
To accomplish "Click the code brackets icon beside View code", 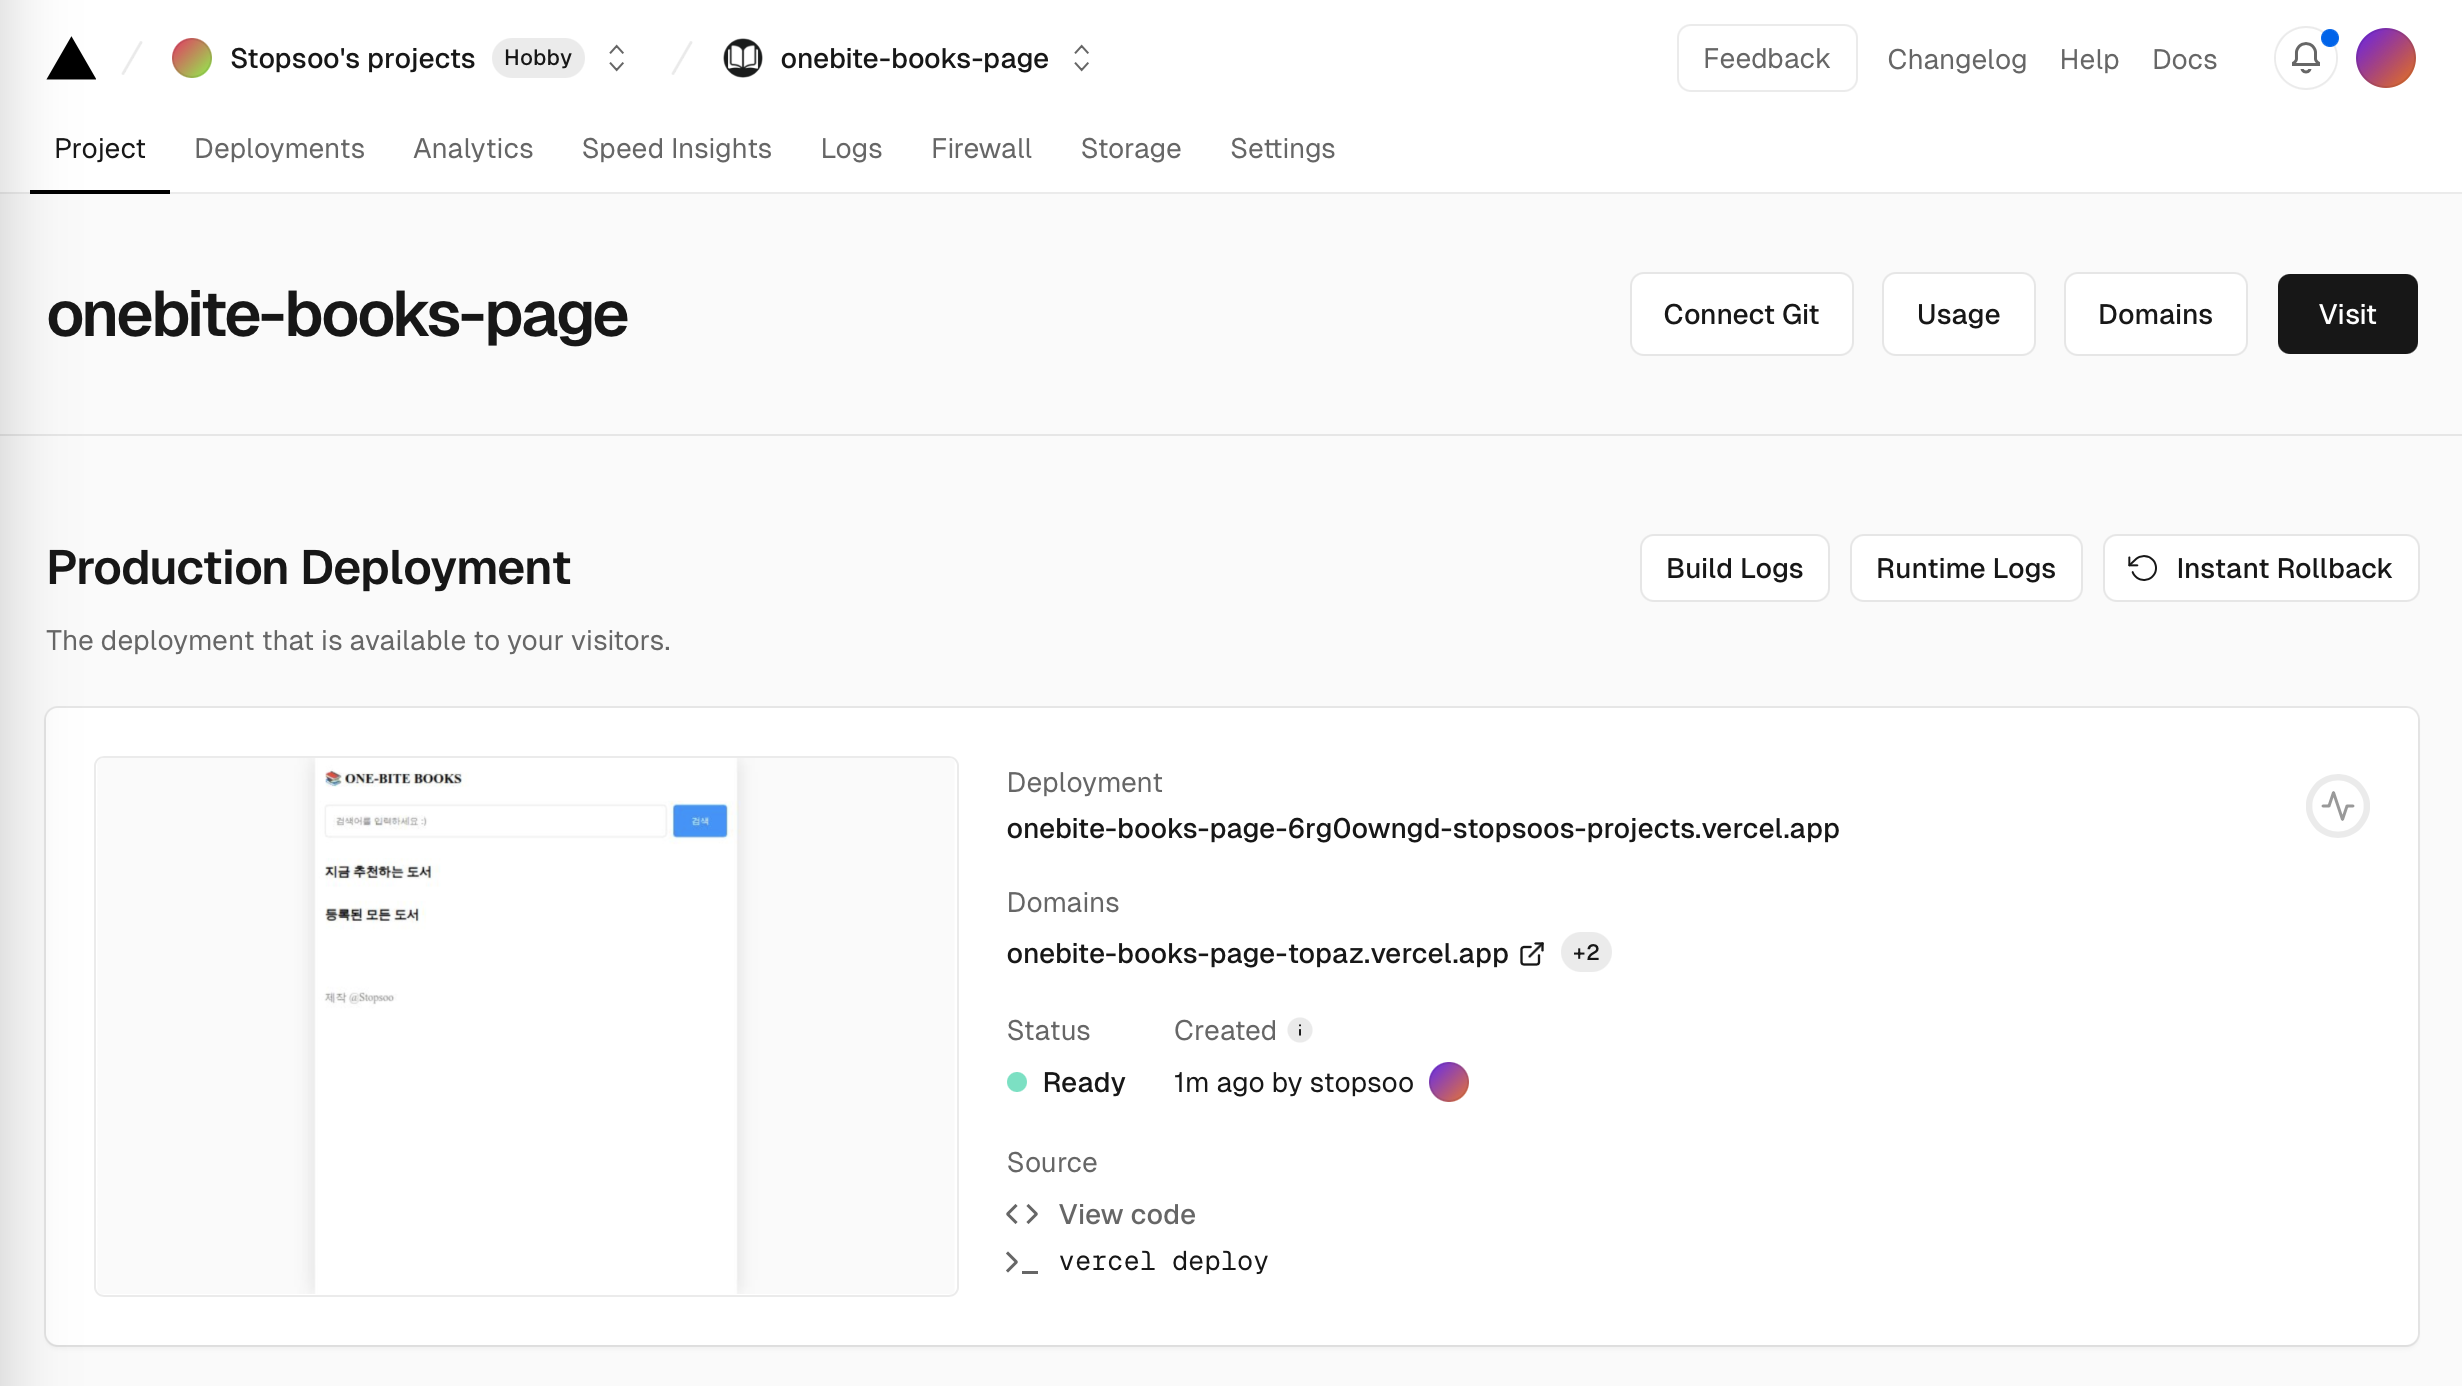I will (x=1022, y=1214).
